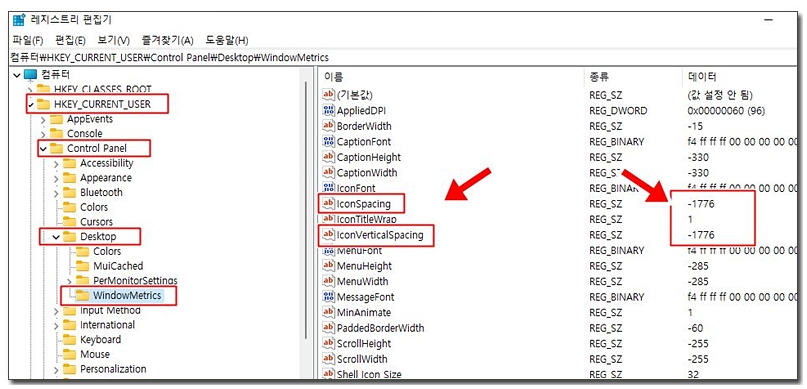This screenshot has width=807, height=389.
Task: Select the ScrollWidth value name
Action: click(362, 359)
